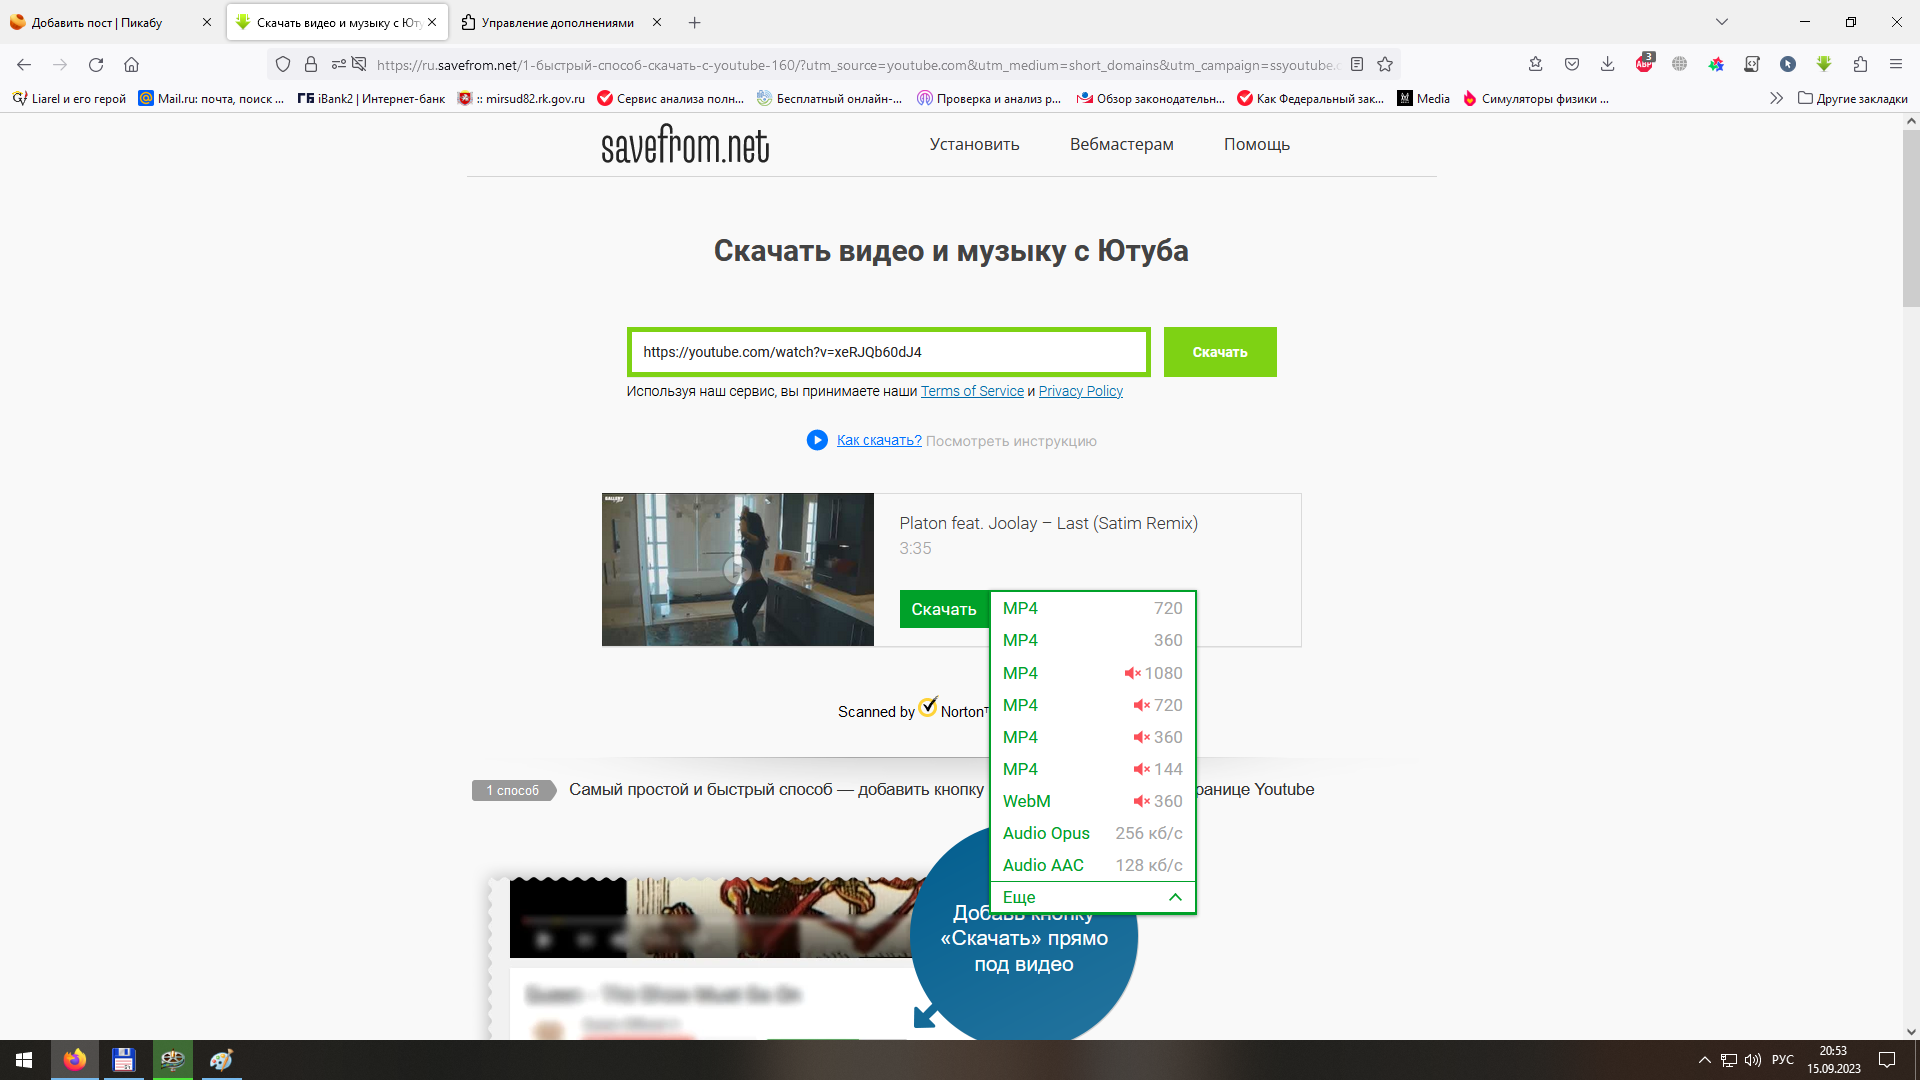Close the Скачать видео и музыку tab
The height and width of the screenshot is (1080, 1920).
pyautogui.click(x=432, y=22)
